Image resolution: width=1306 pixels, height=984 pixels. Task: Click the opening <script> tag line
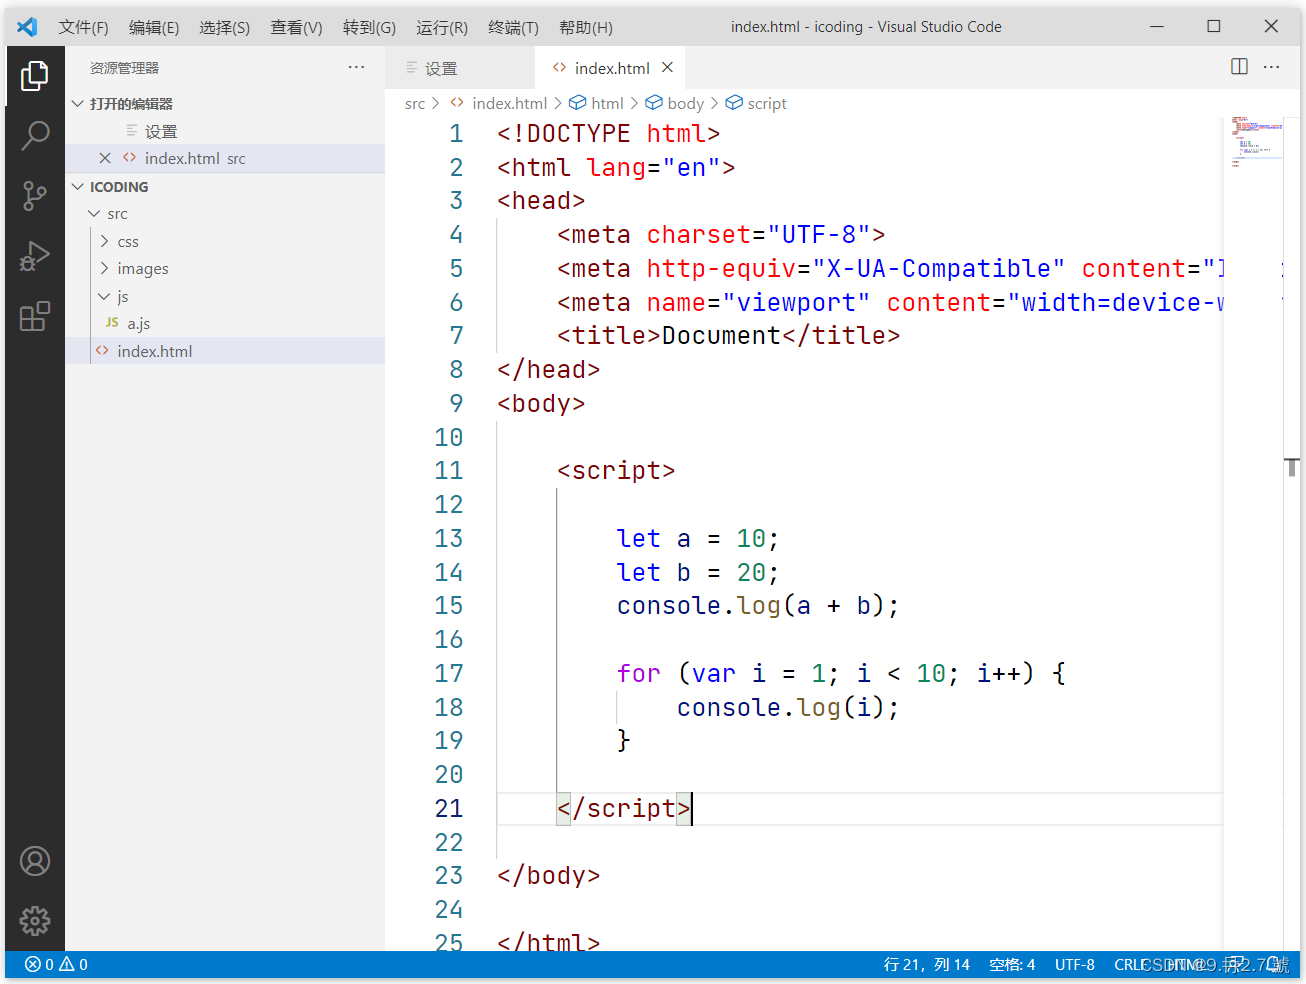pyautogui.click(x=616, y=471)
